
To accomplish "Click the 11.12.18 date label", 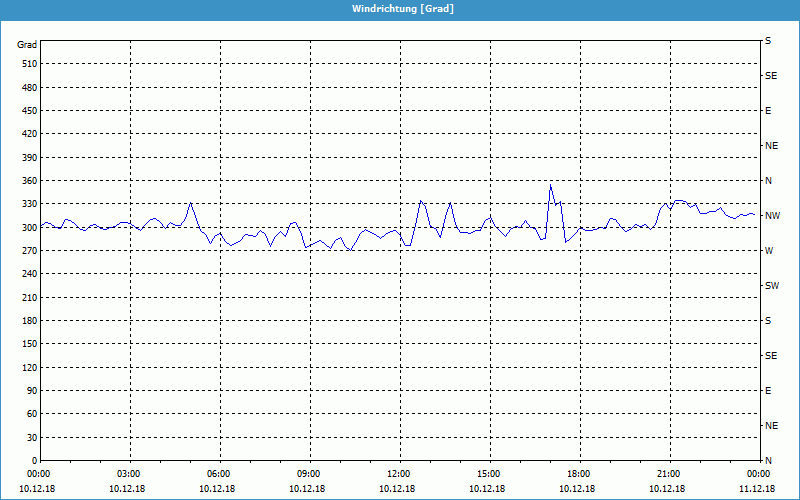I will click(757, 489).
